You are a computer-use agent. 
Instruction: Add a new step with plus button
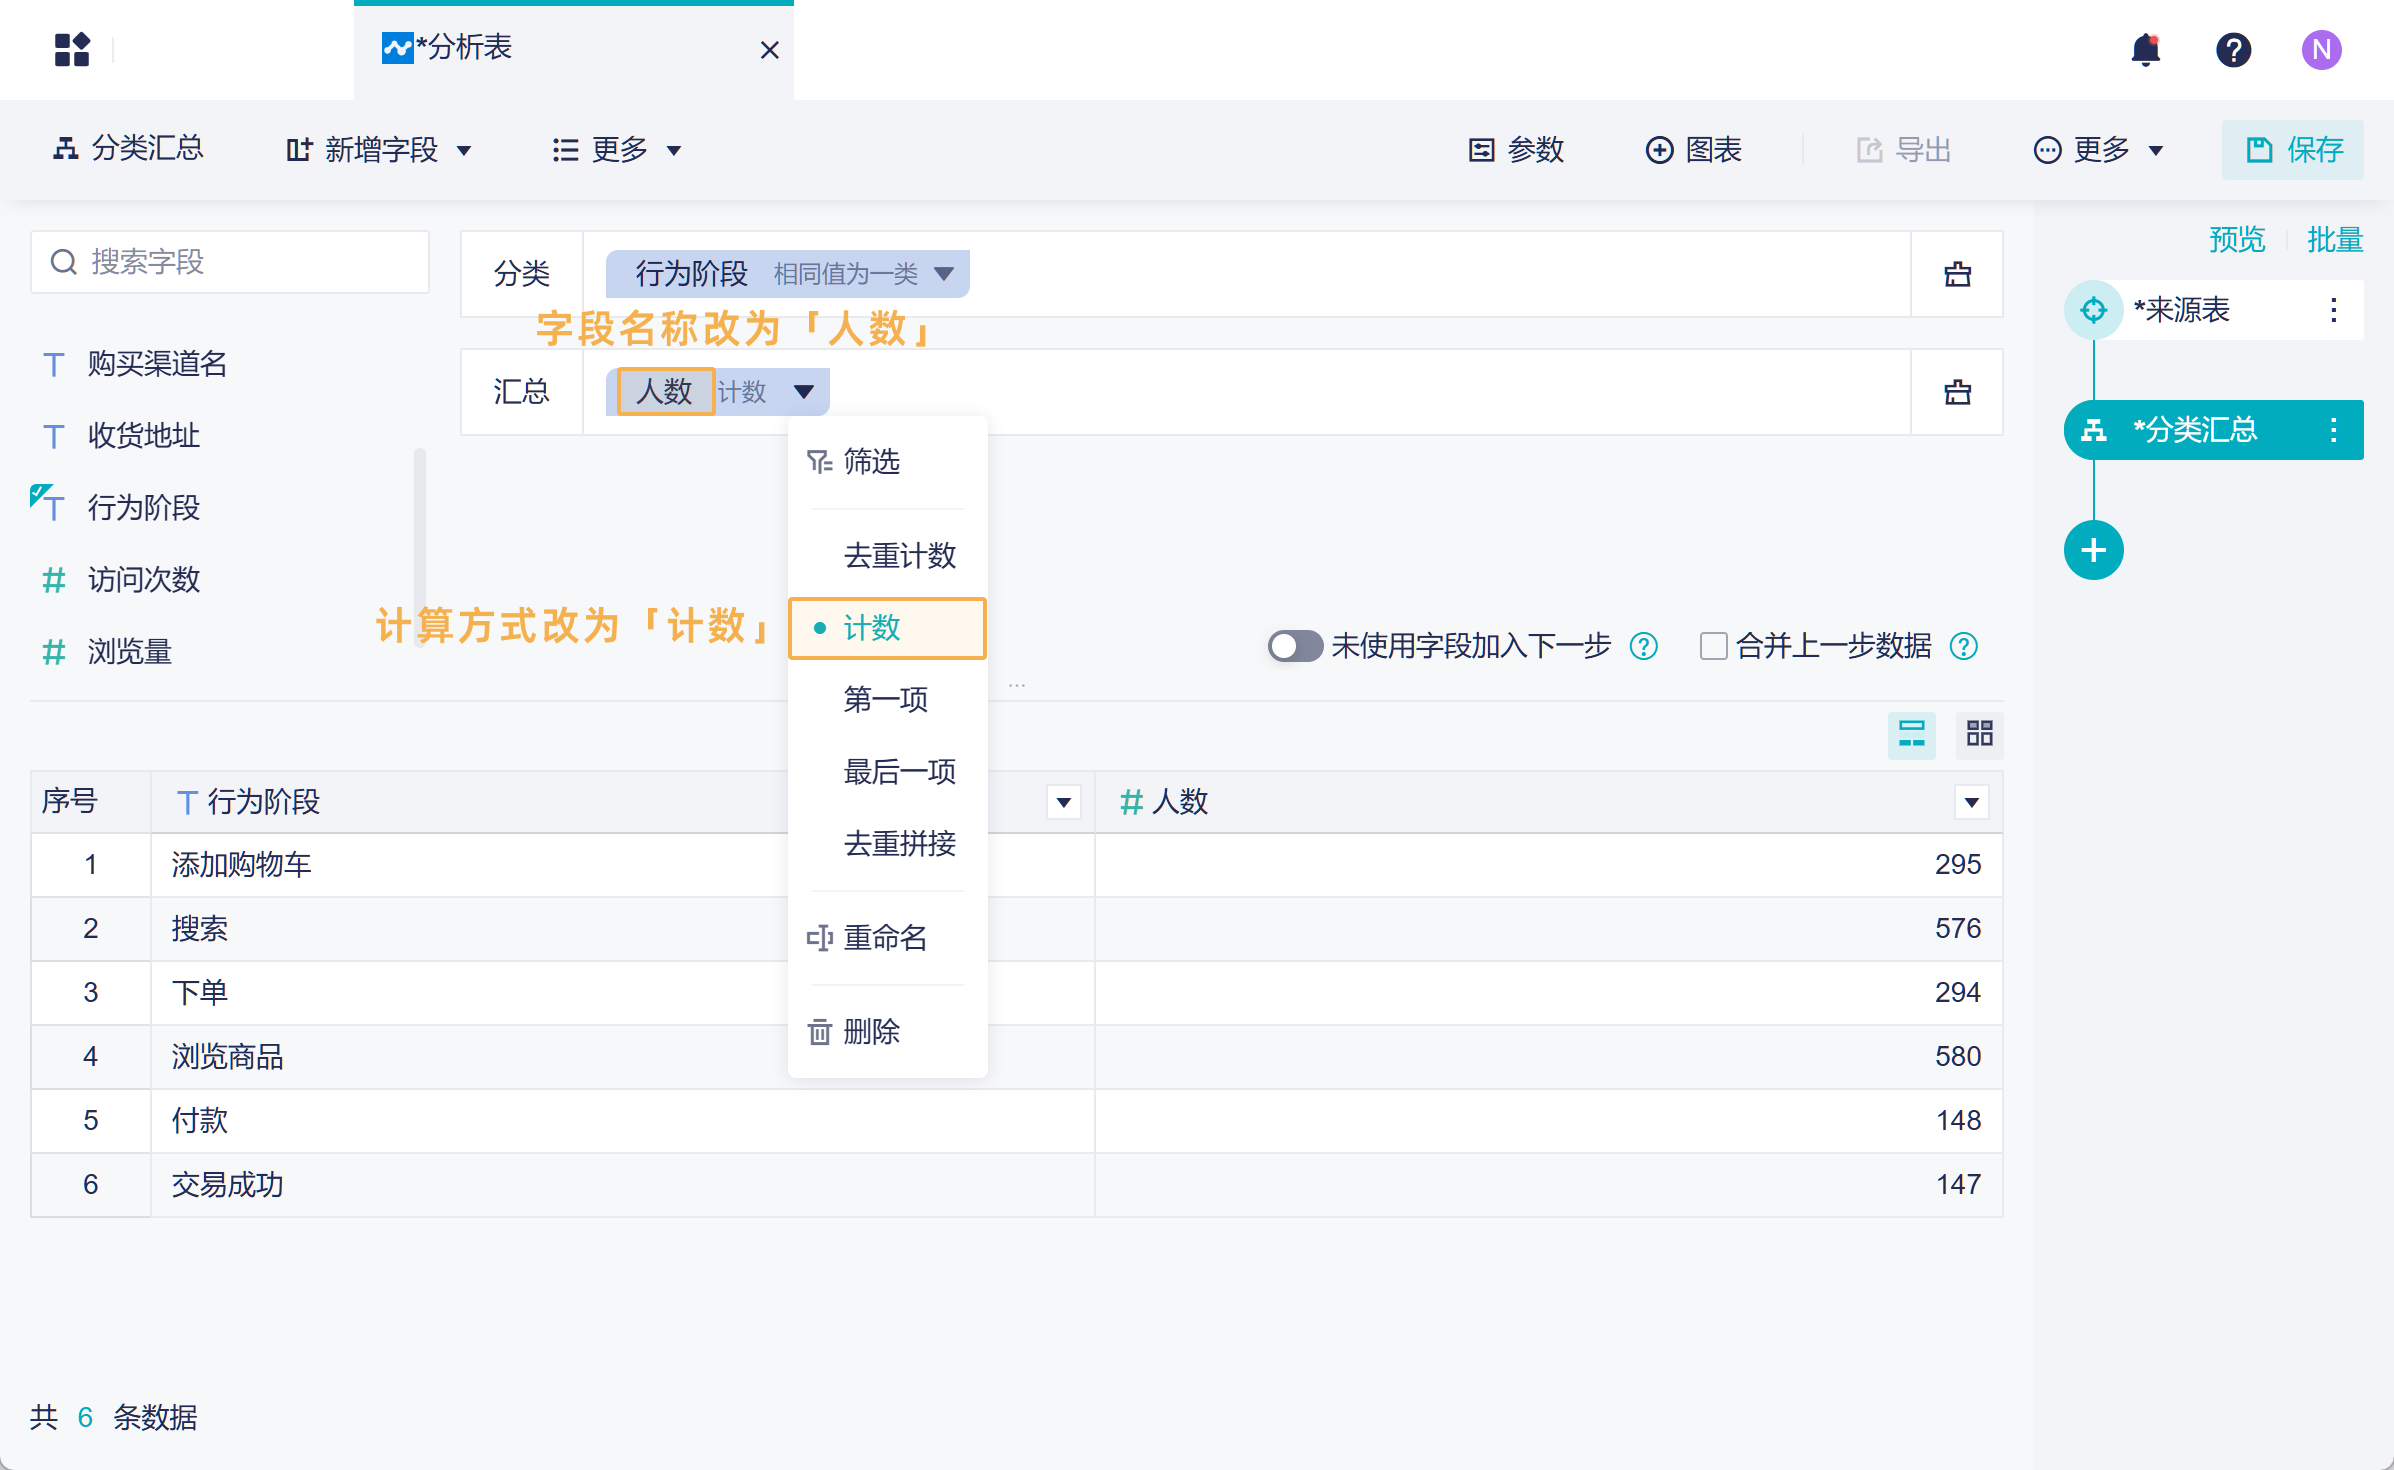coord(2093,550)
